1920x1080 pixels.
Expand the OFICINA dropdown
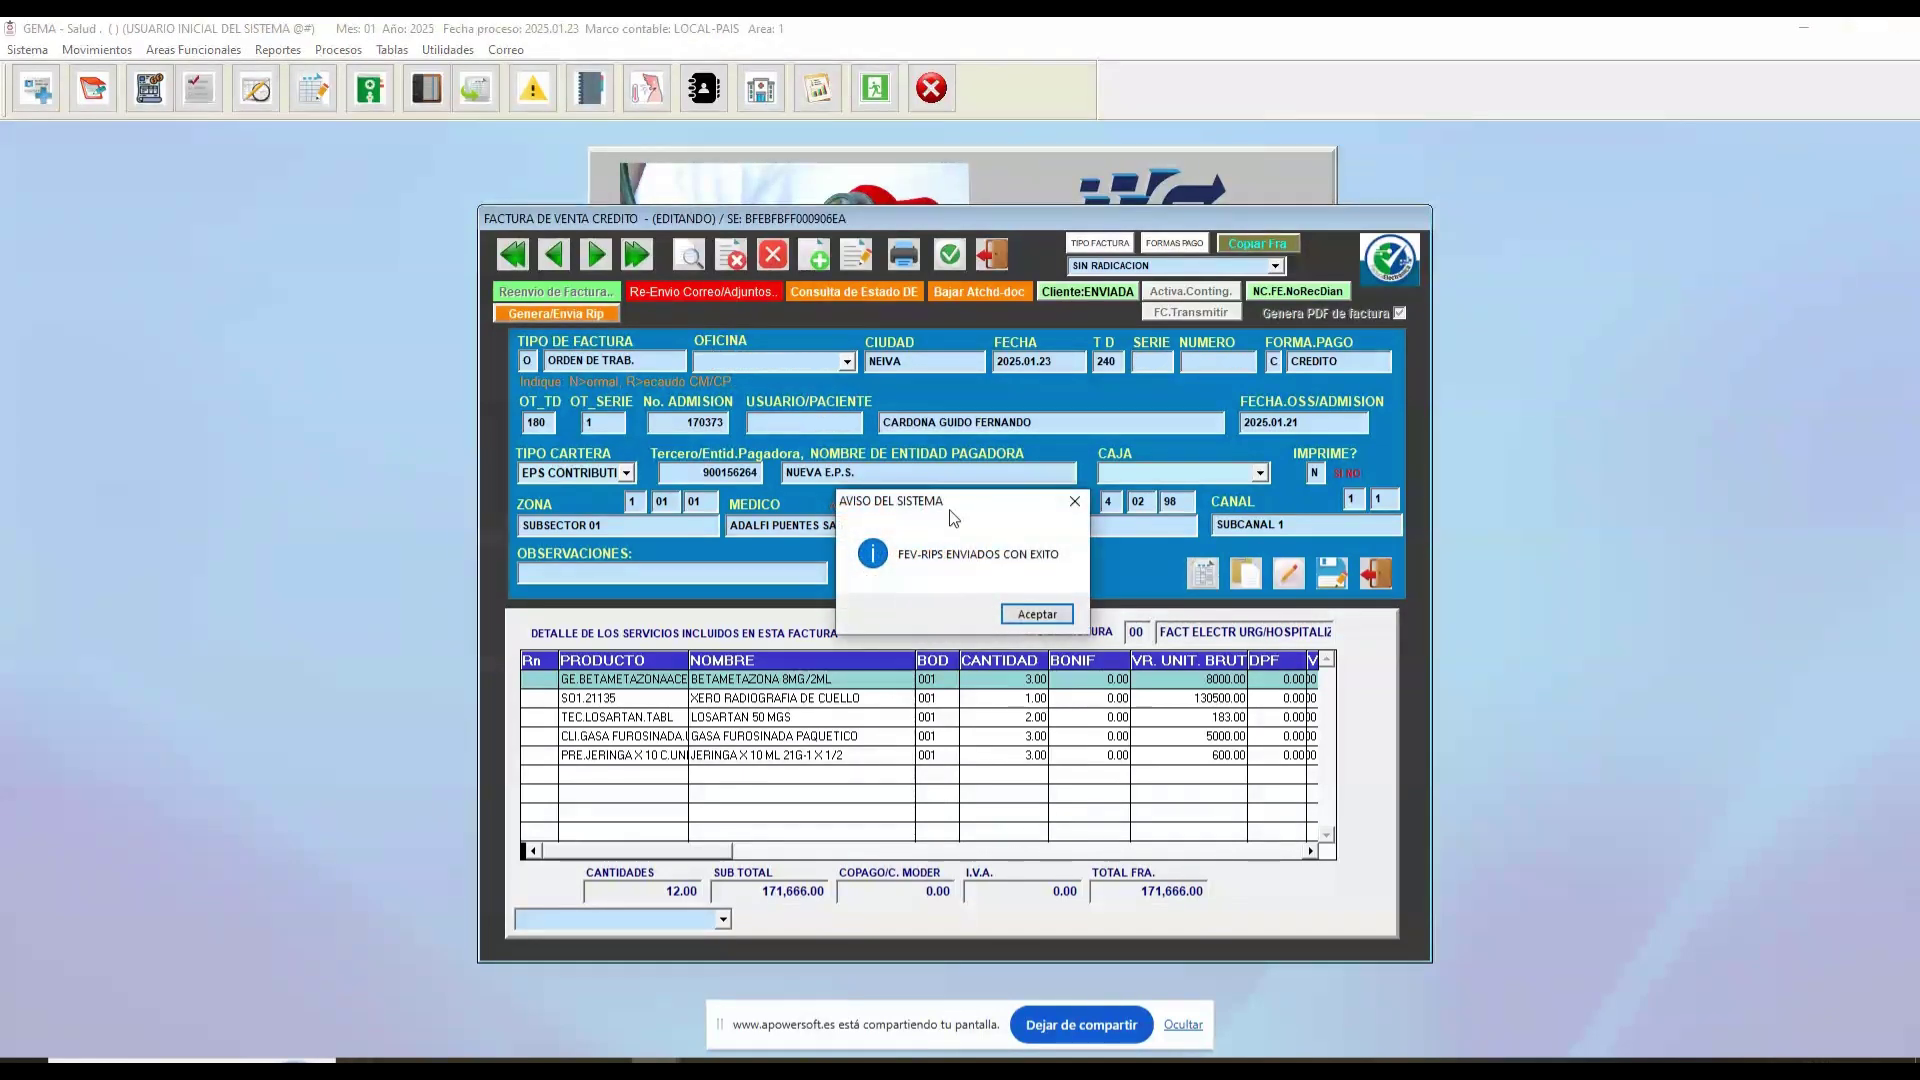pos(847,362)
